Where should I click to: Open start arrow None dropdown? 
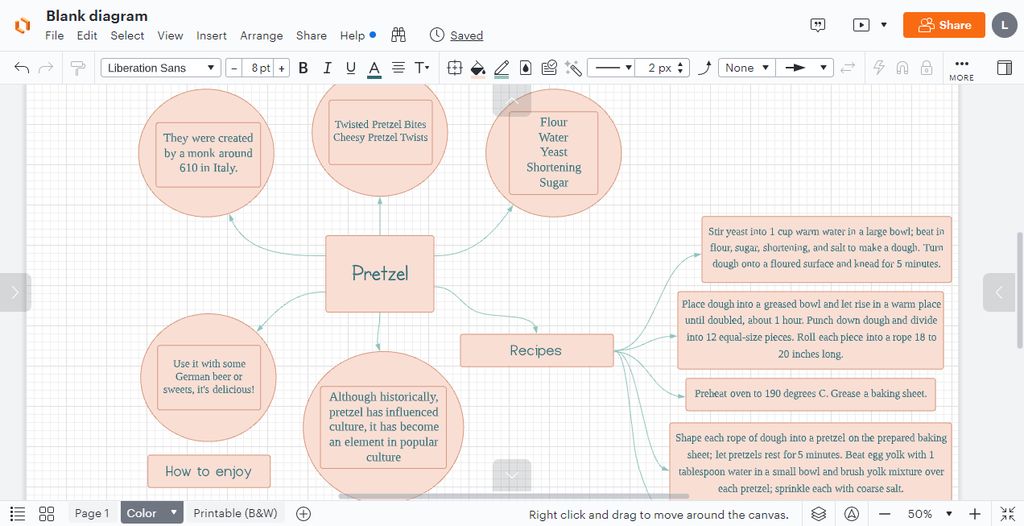(746, 68)
